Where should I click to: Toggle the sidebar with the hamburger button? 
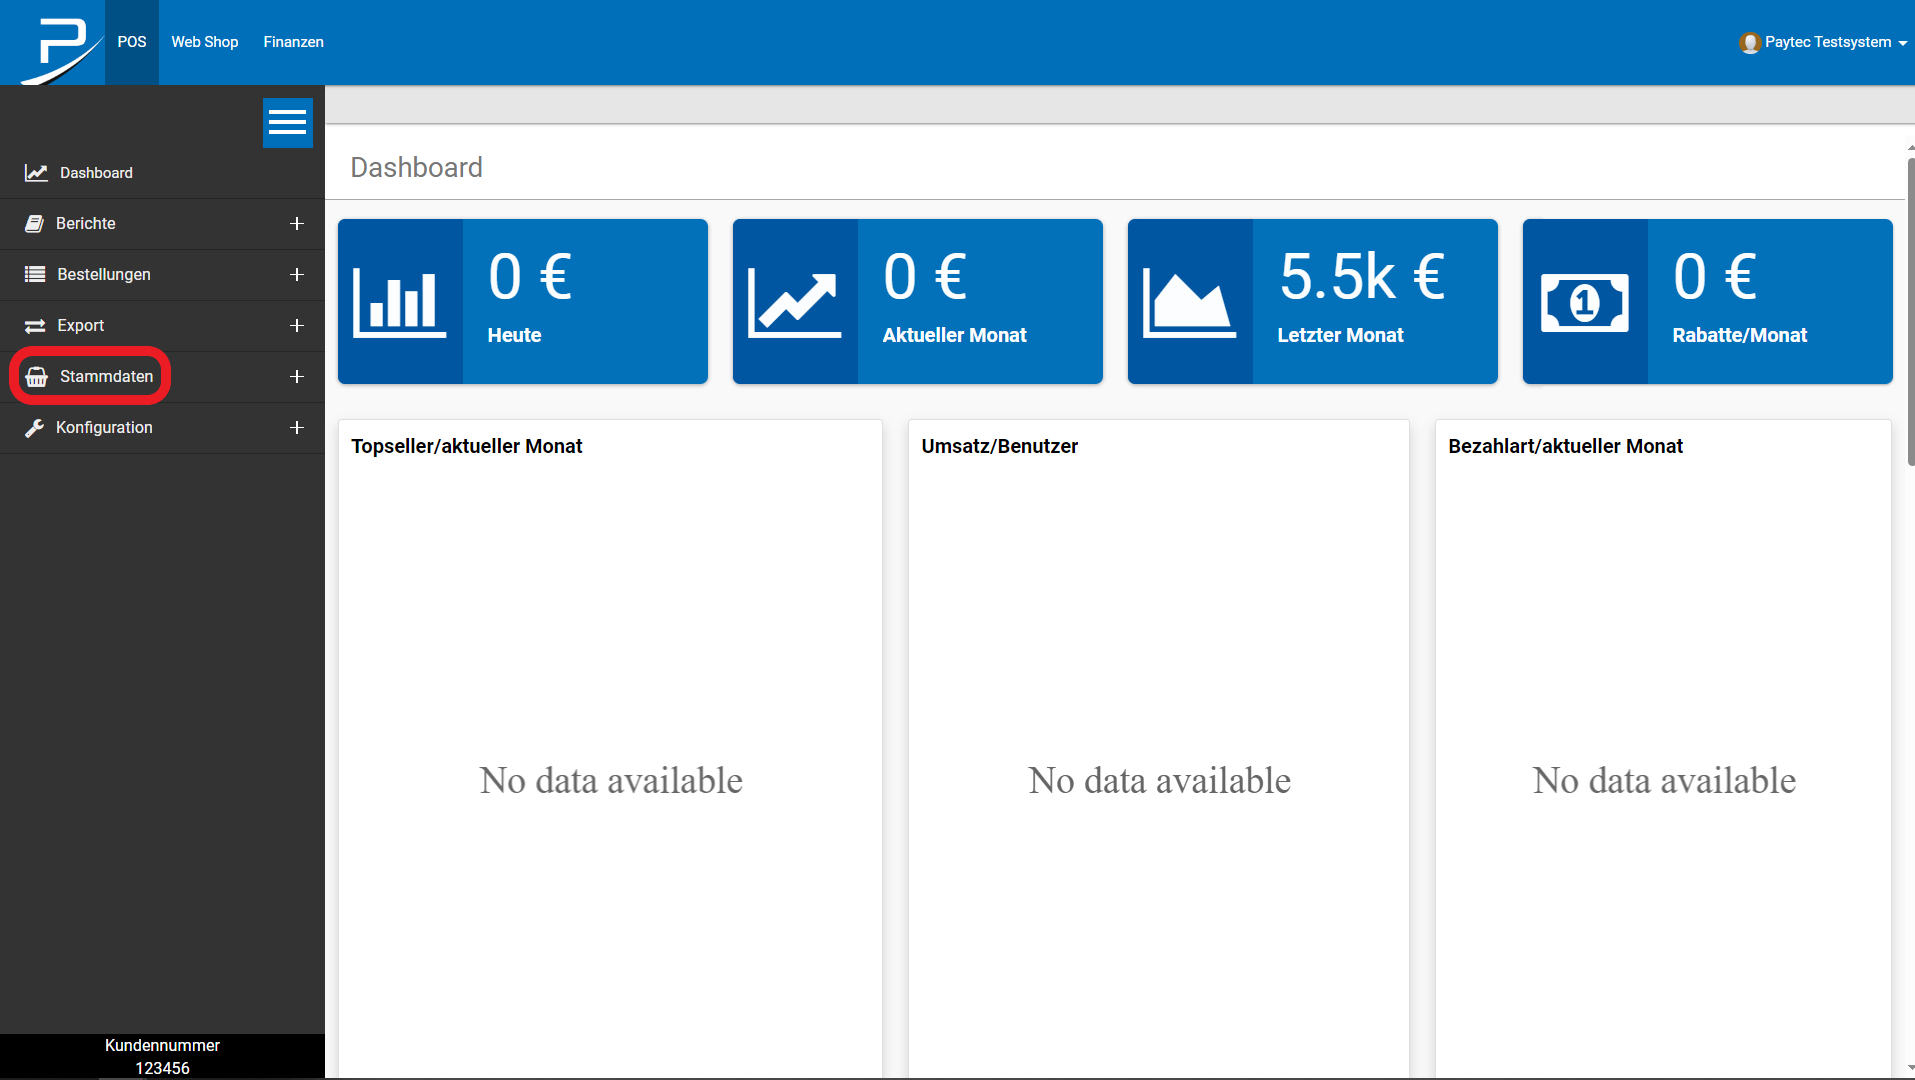287,122
